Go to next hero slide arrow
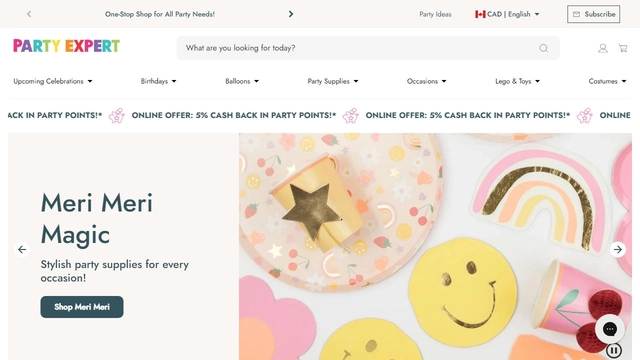 click(x=618, y=249)
